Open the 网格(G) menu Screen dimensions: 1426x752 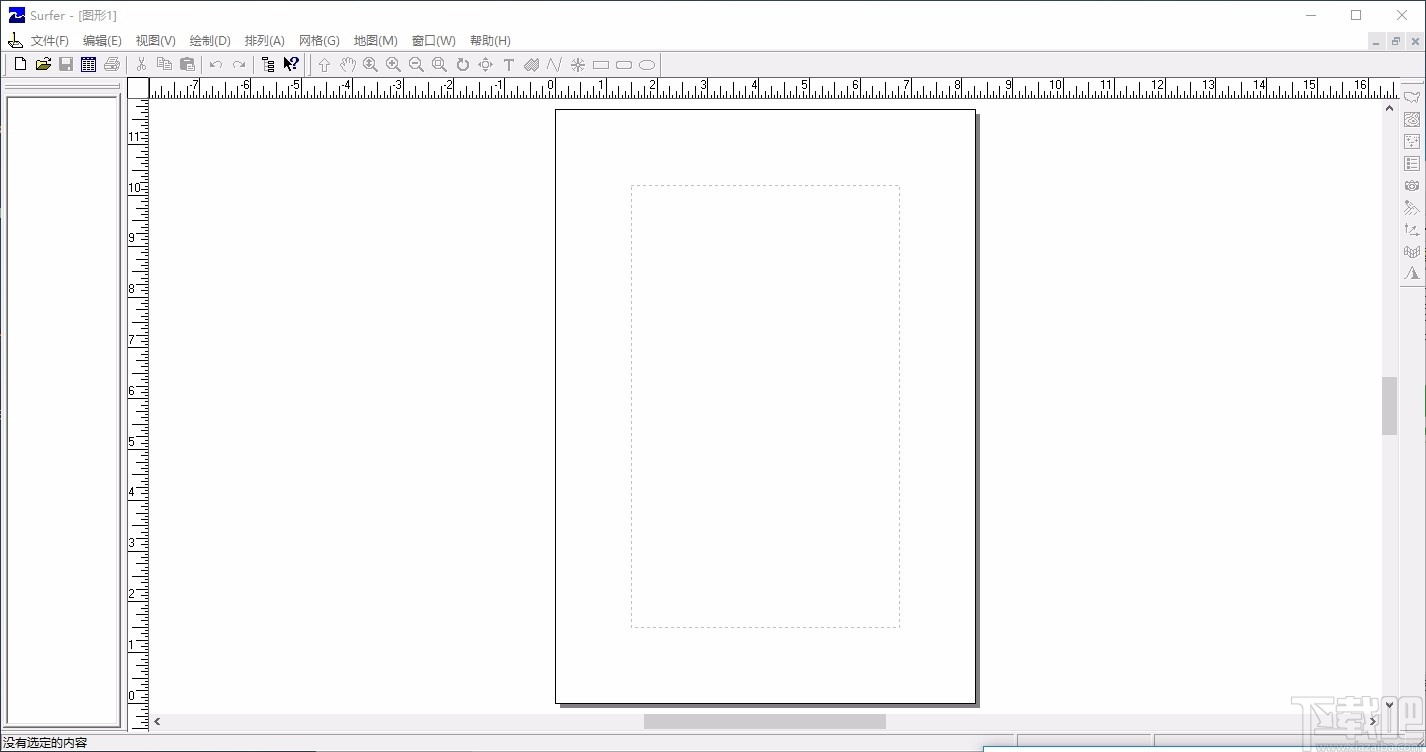click(319, 41)
